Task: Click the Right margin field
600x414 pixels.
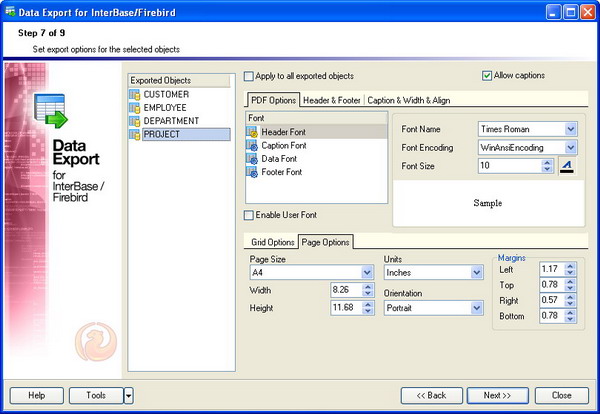Action: coord(551,300)
